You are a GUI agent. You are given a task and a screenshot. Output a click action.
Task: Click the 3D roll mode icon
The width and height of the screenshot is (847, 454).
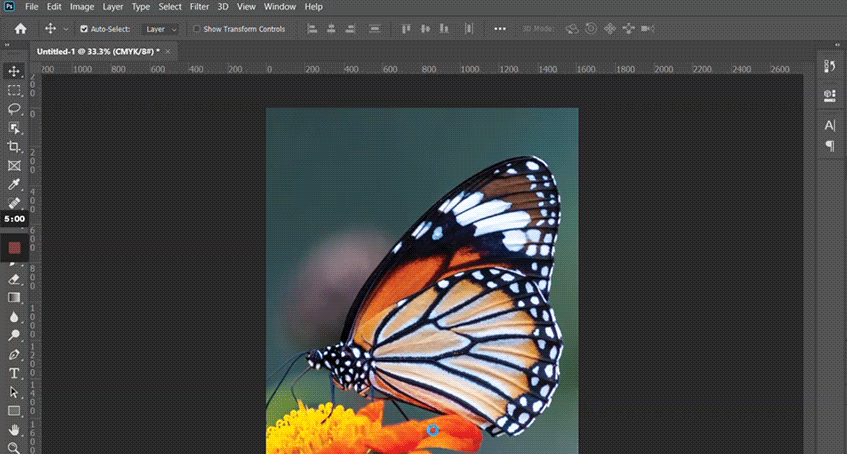point(591,29)
